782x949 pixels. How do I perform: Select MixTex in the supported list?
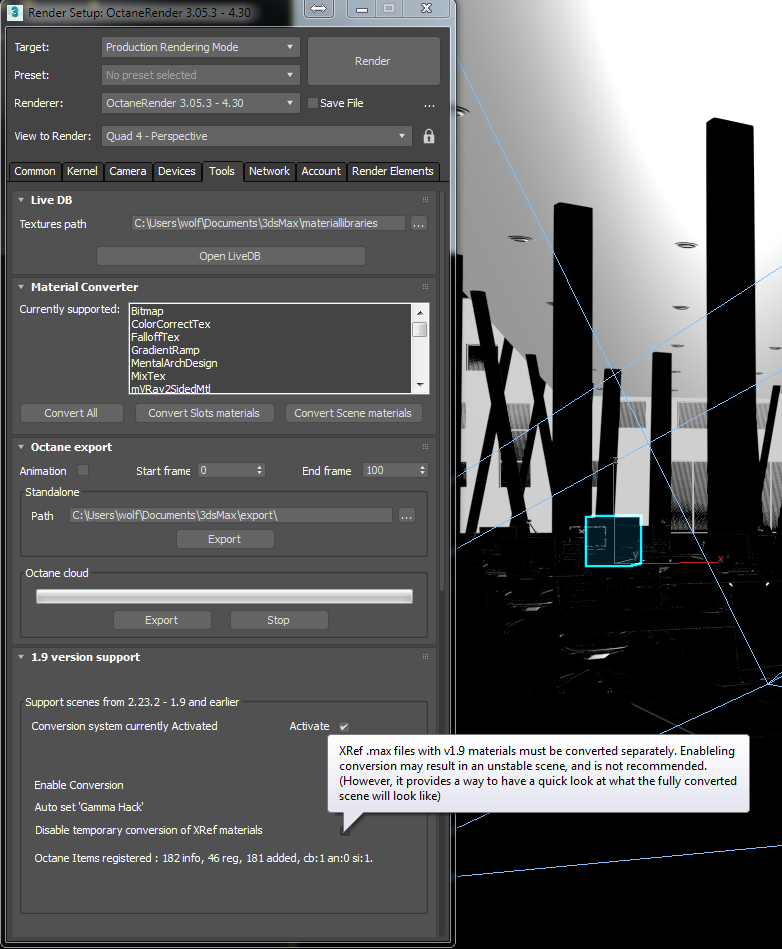point(148,376)
